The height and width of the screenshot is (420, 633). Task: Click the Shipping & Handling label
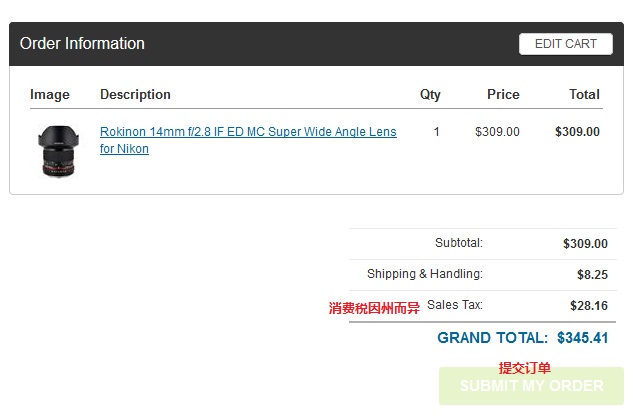tap(425, 274)
